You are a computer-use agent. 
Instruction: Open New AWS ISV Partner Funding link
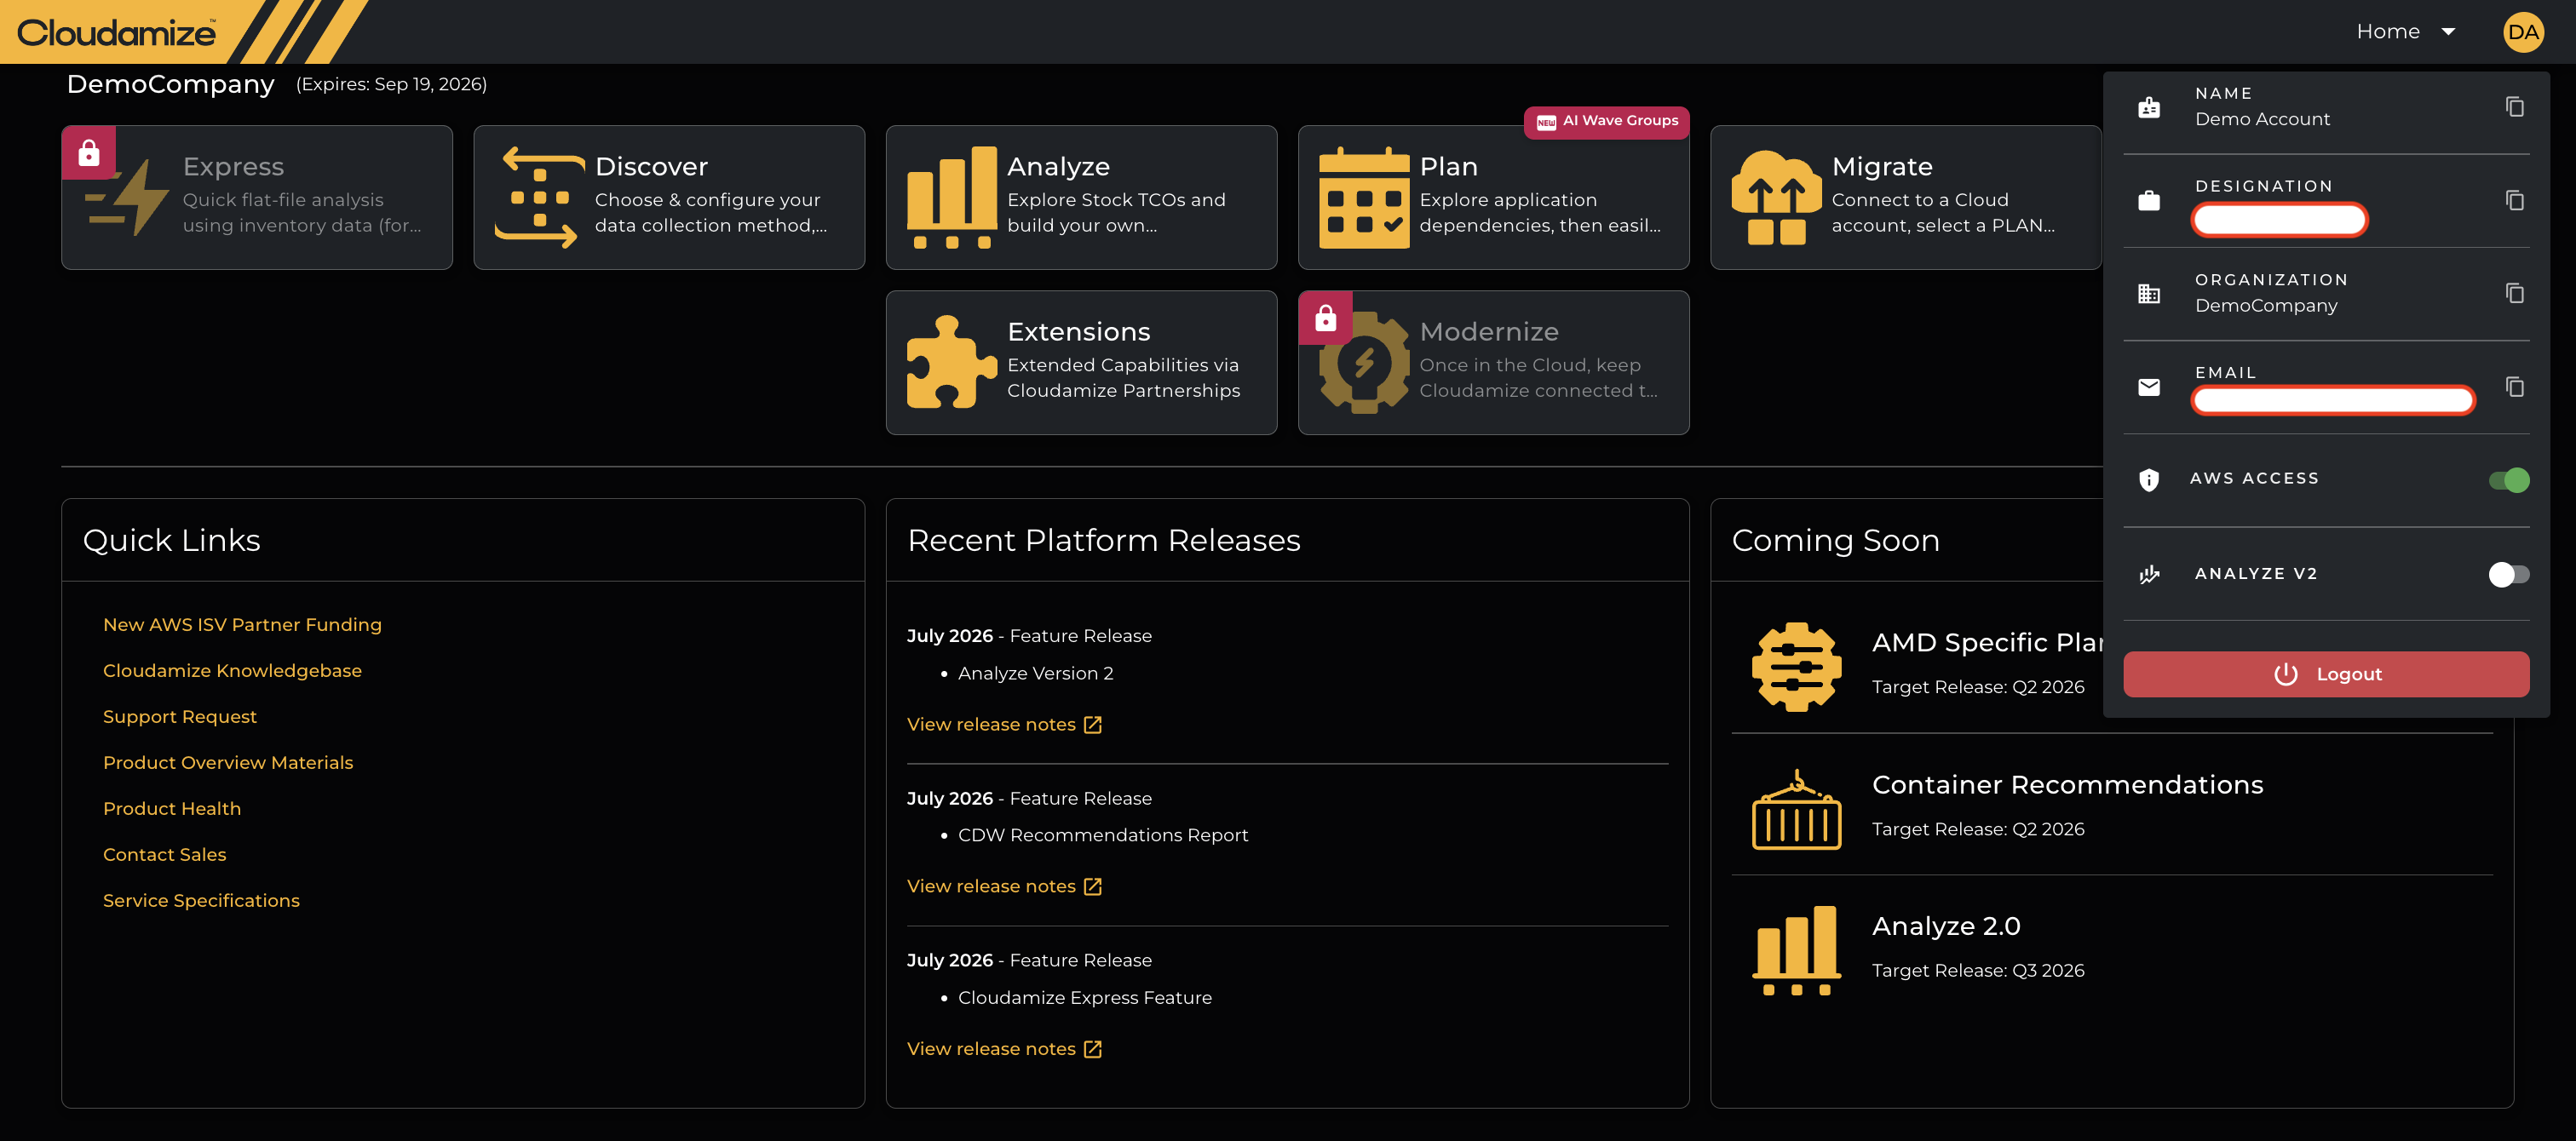[x=242, y=625]
